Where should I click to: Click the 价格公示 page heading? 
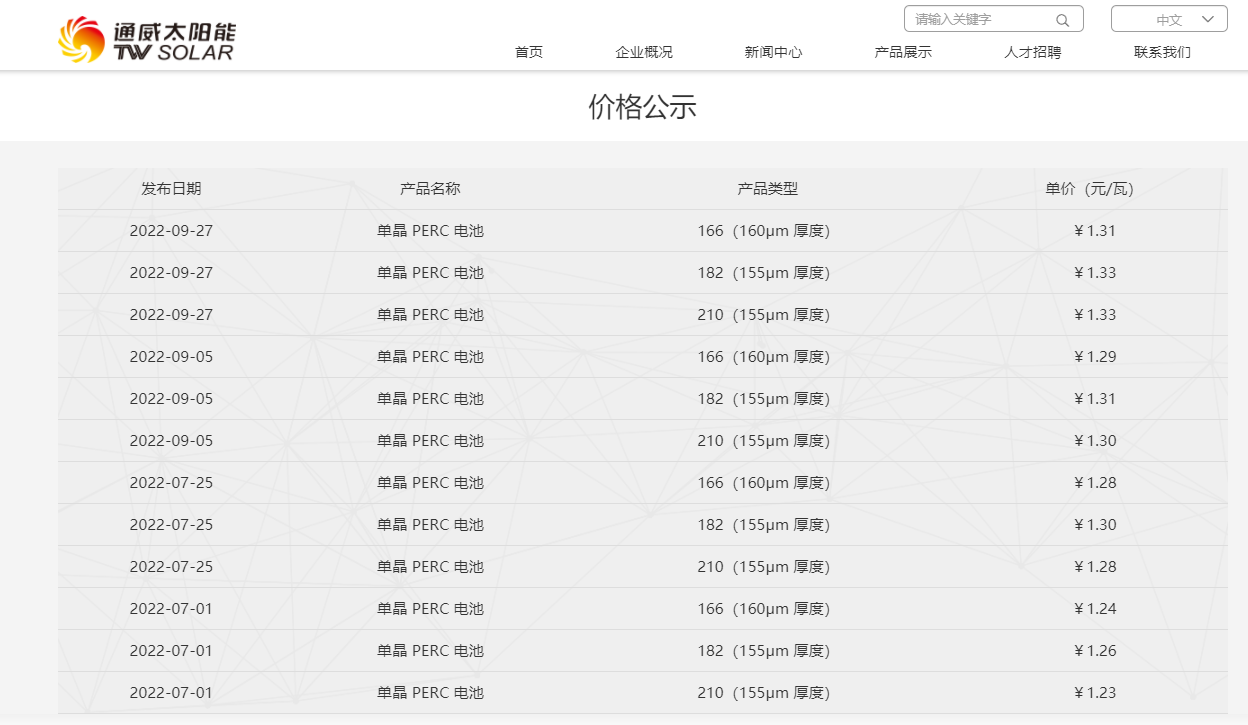click(x=642, y=107)
